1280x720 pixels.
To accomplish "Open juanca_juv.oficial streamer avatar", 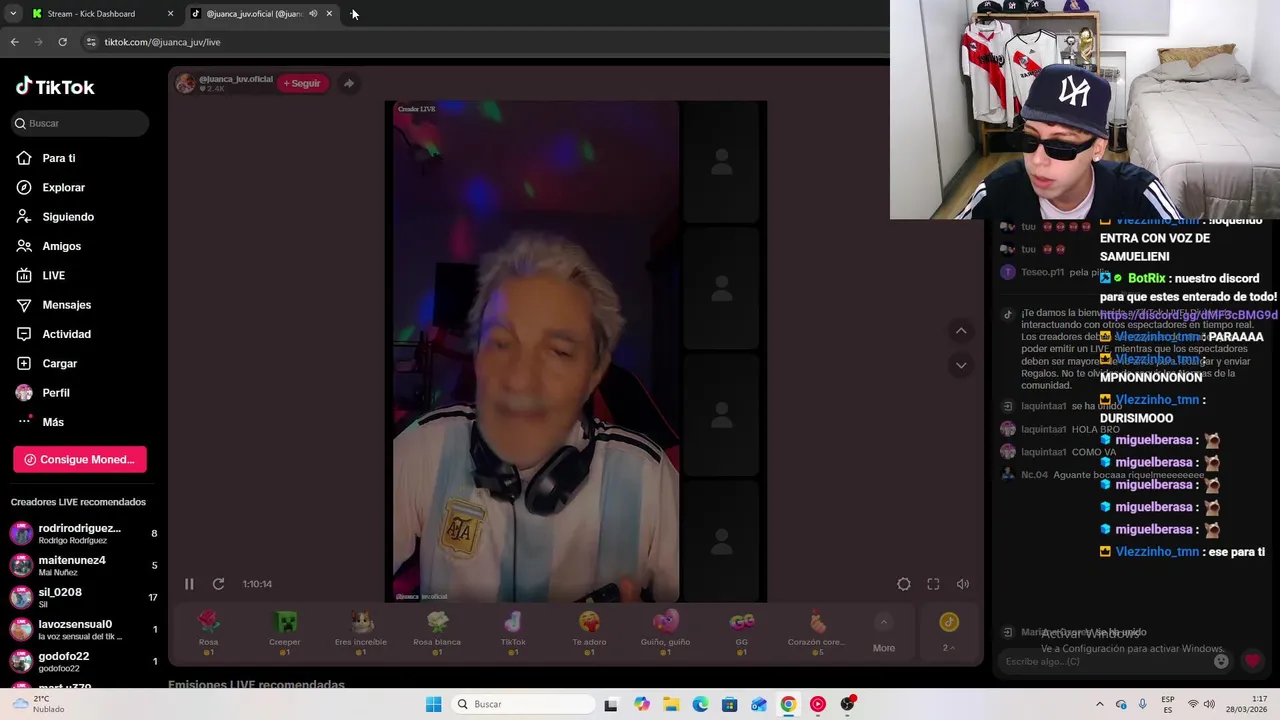I will pos(185,83).
